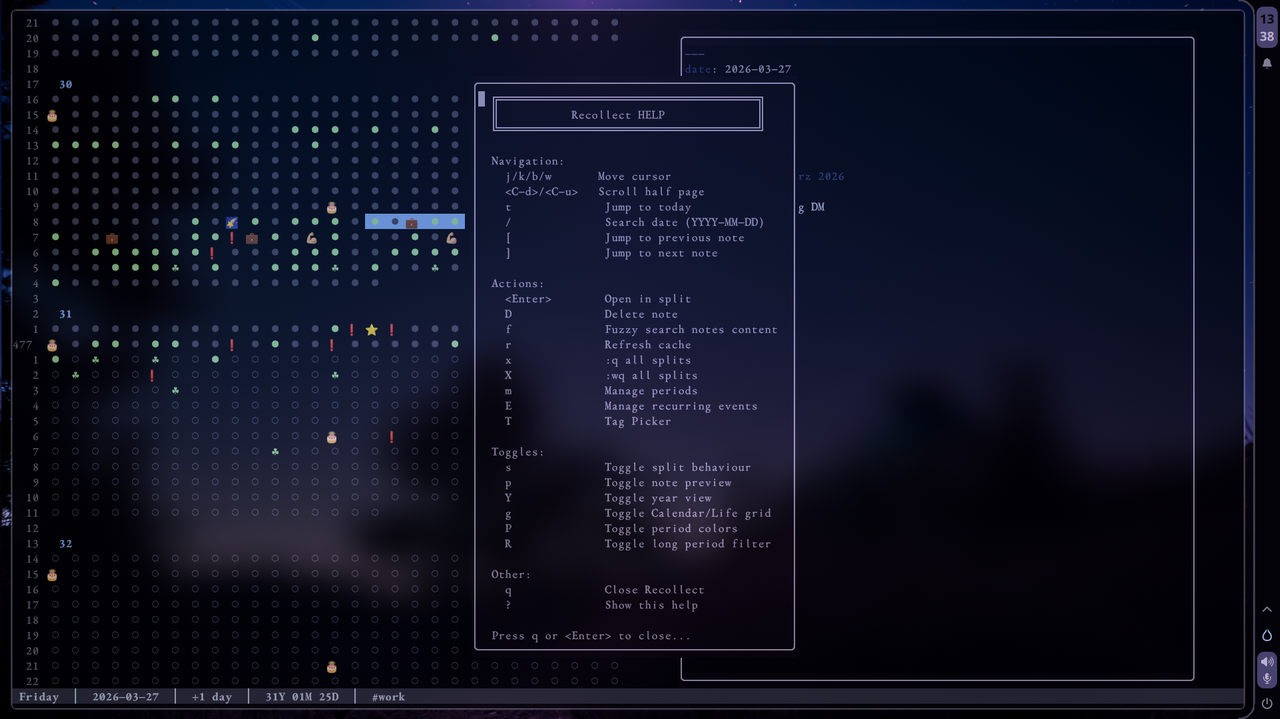Click the 'Move cursor' help entry
This screenshot has width=1280, height=719.
tap(634, 176)
